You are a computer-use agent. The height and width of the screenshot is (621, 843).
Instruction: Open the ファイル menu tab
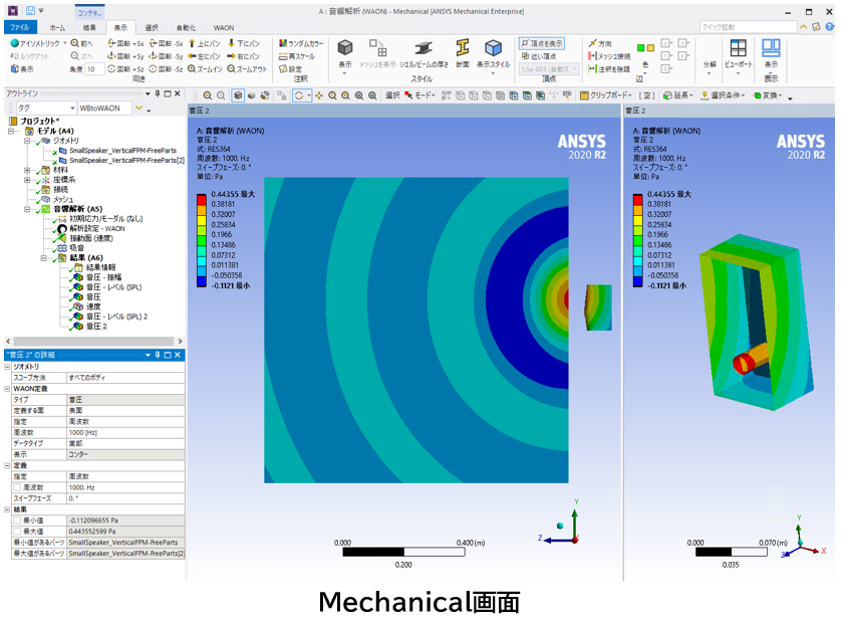click(20, 27)
